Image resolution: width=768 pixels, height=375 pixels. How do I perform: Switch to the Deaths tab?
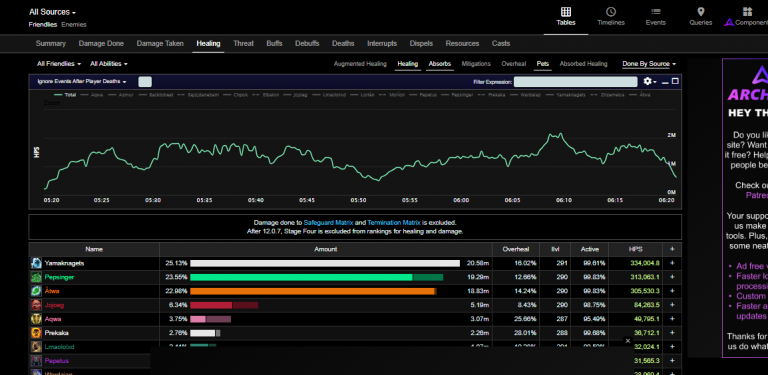(343, 44)
